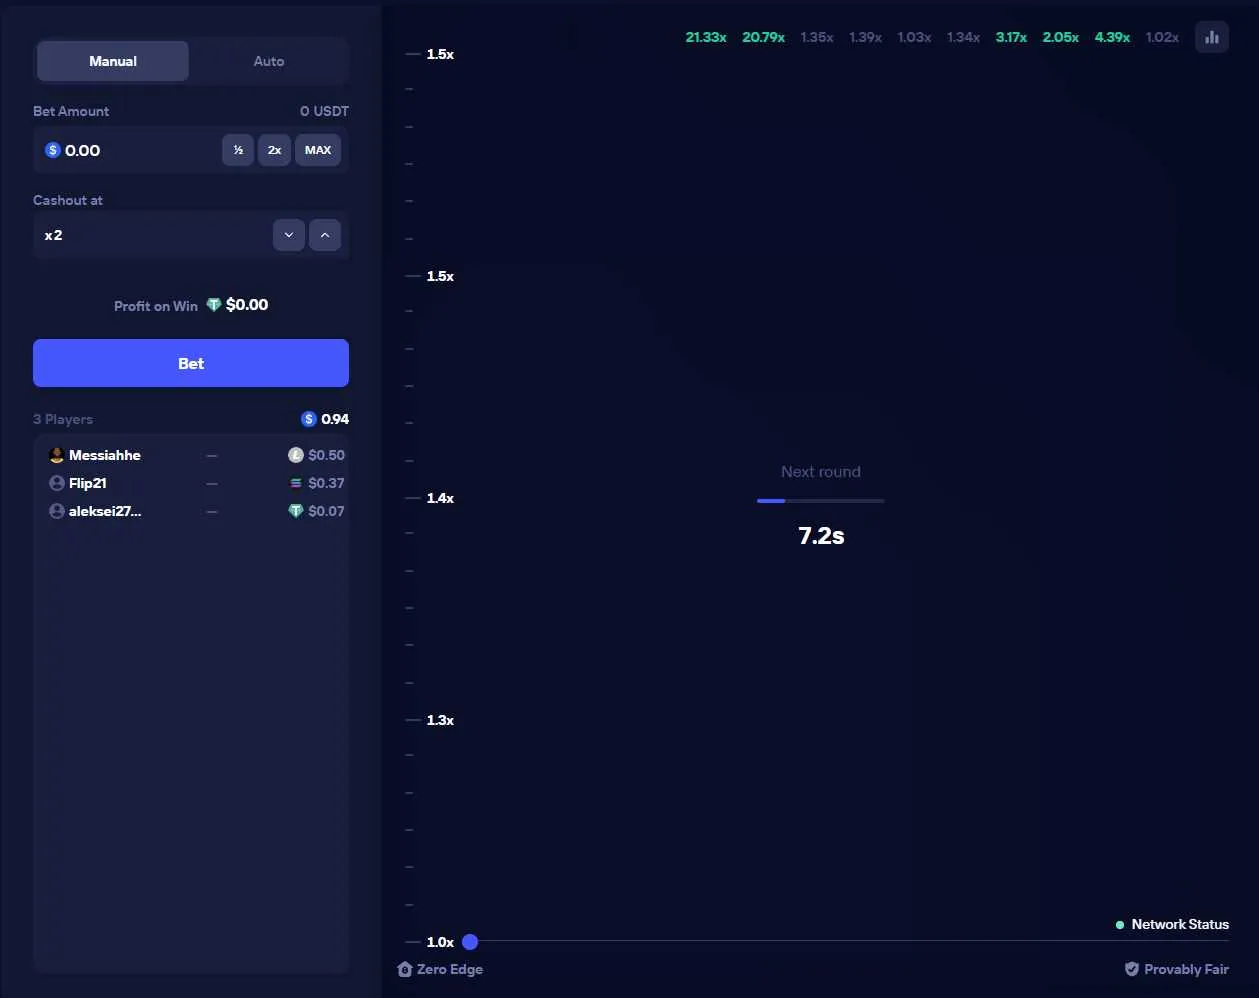This screenshot has height=998, width=1259.
Task: Click the green Network Status dot
Action: coord(1120,925)
